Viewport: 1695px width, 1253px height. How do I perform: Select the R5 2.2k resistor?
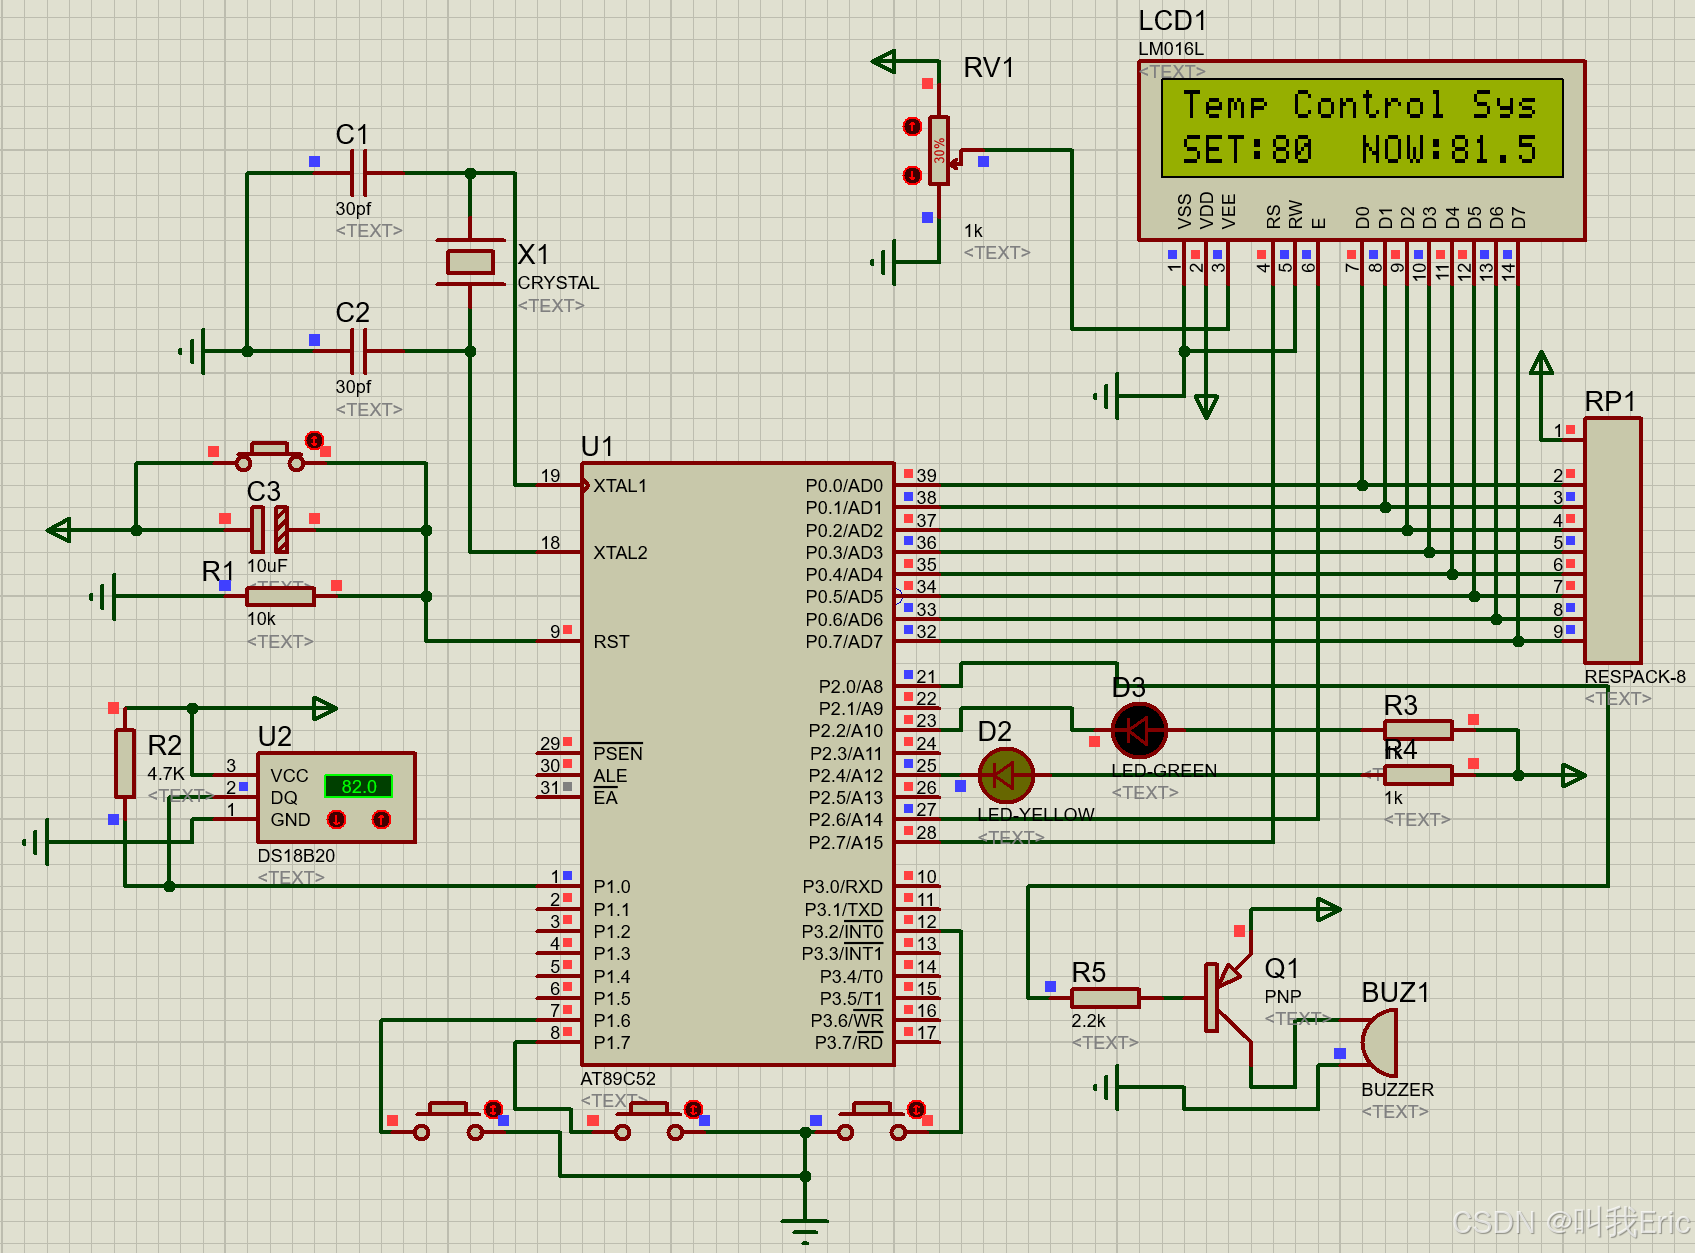pyautogui.click(x=1105, y=997)
